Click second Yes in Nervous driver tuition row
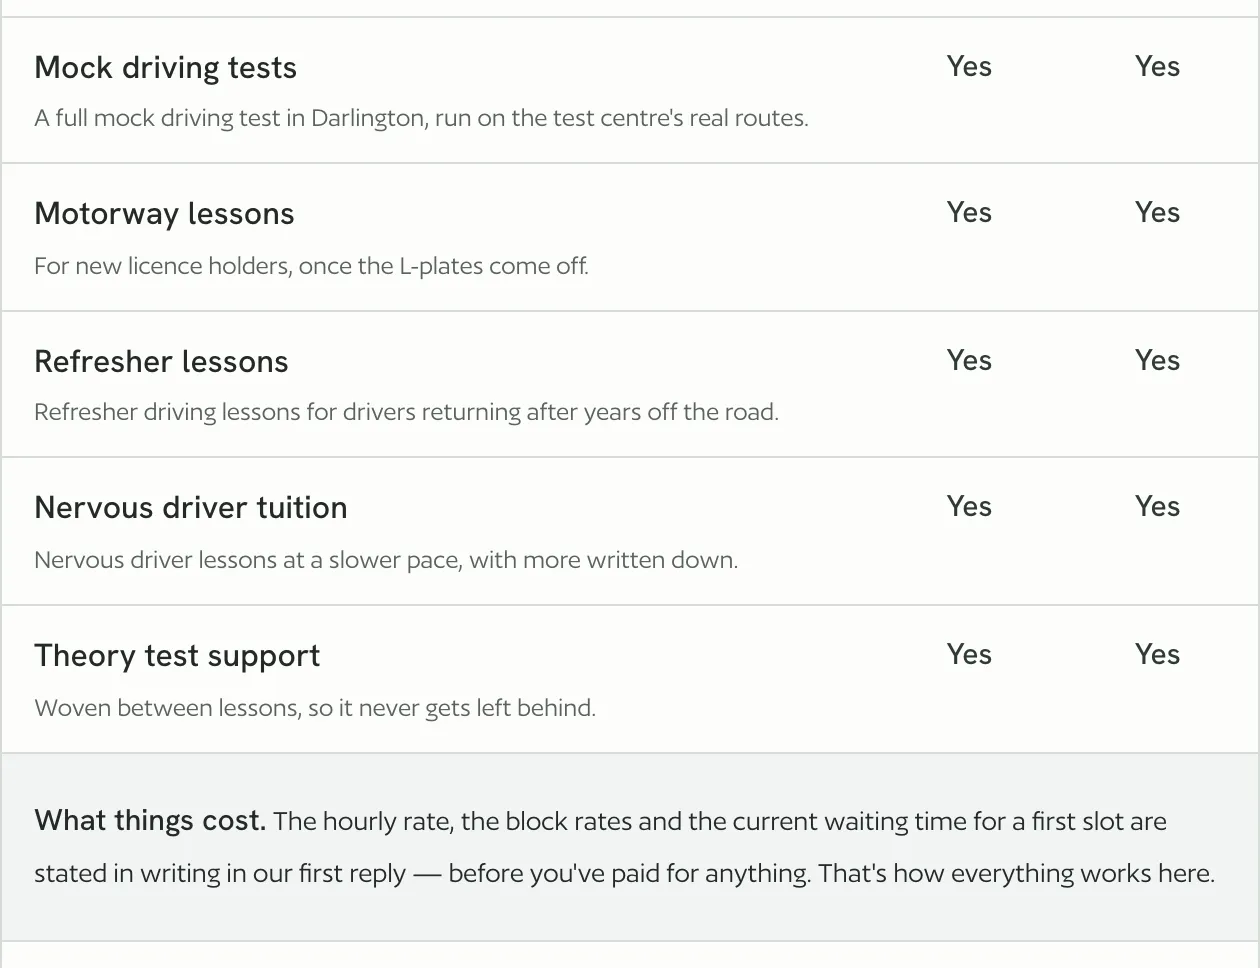 [x=1157, y=506]
